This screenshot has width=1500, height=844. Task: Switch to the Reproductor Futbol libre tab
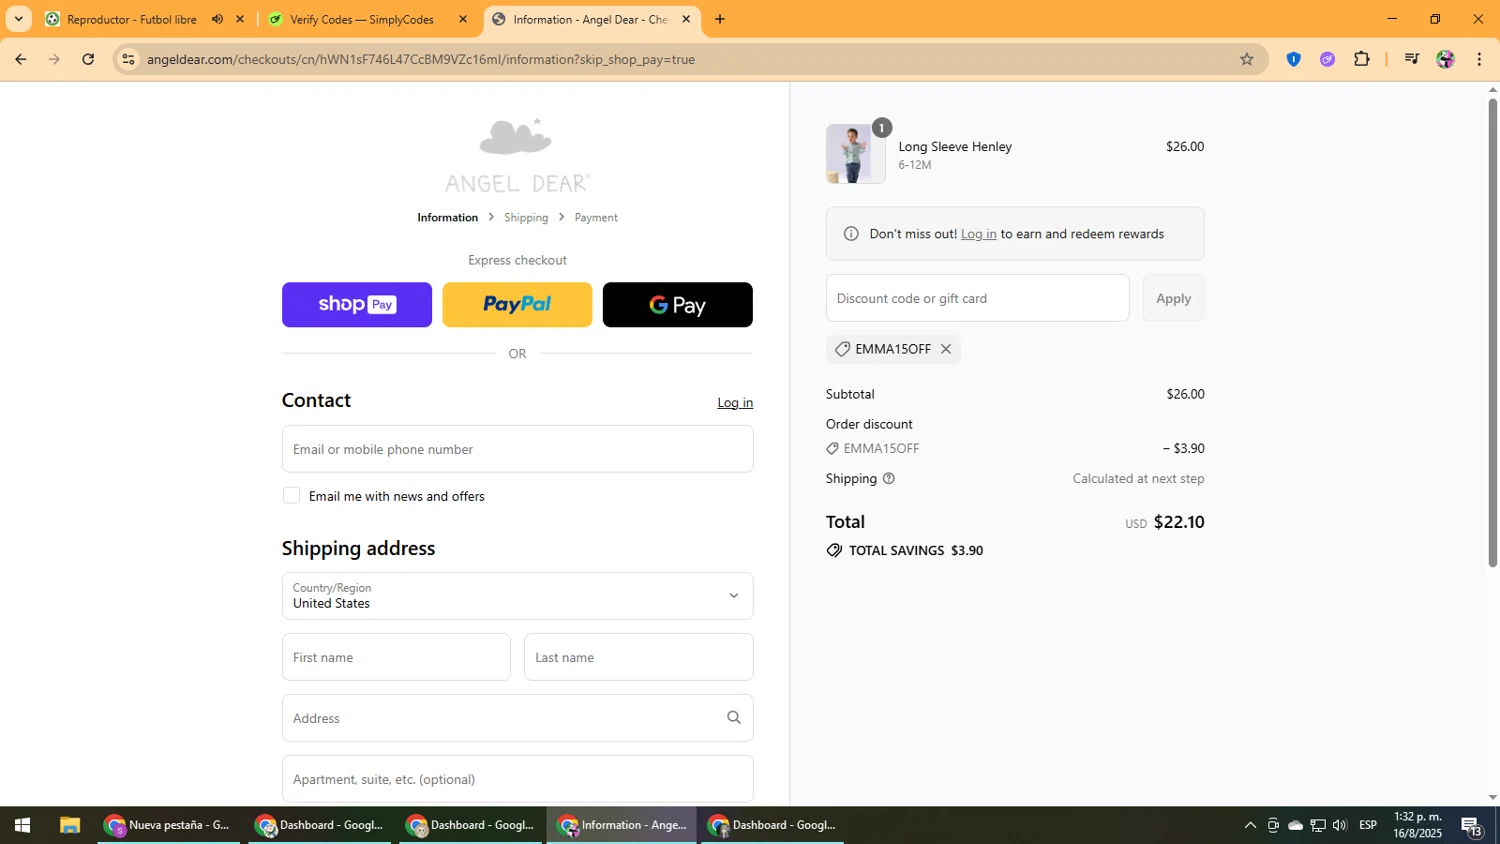(131, 19)
